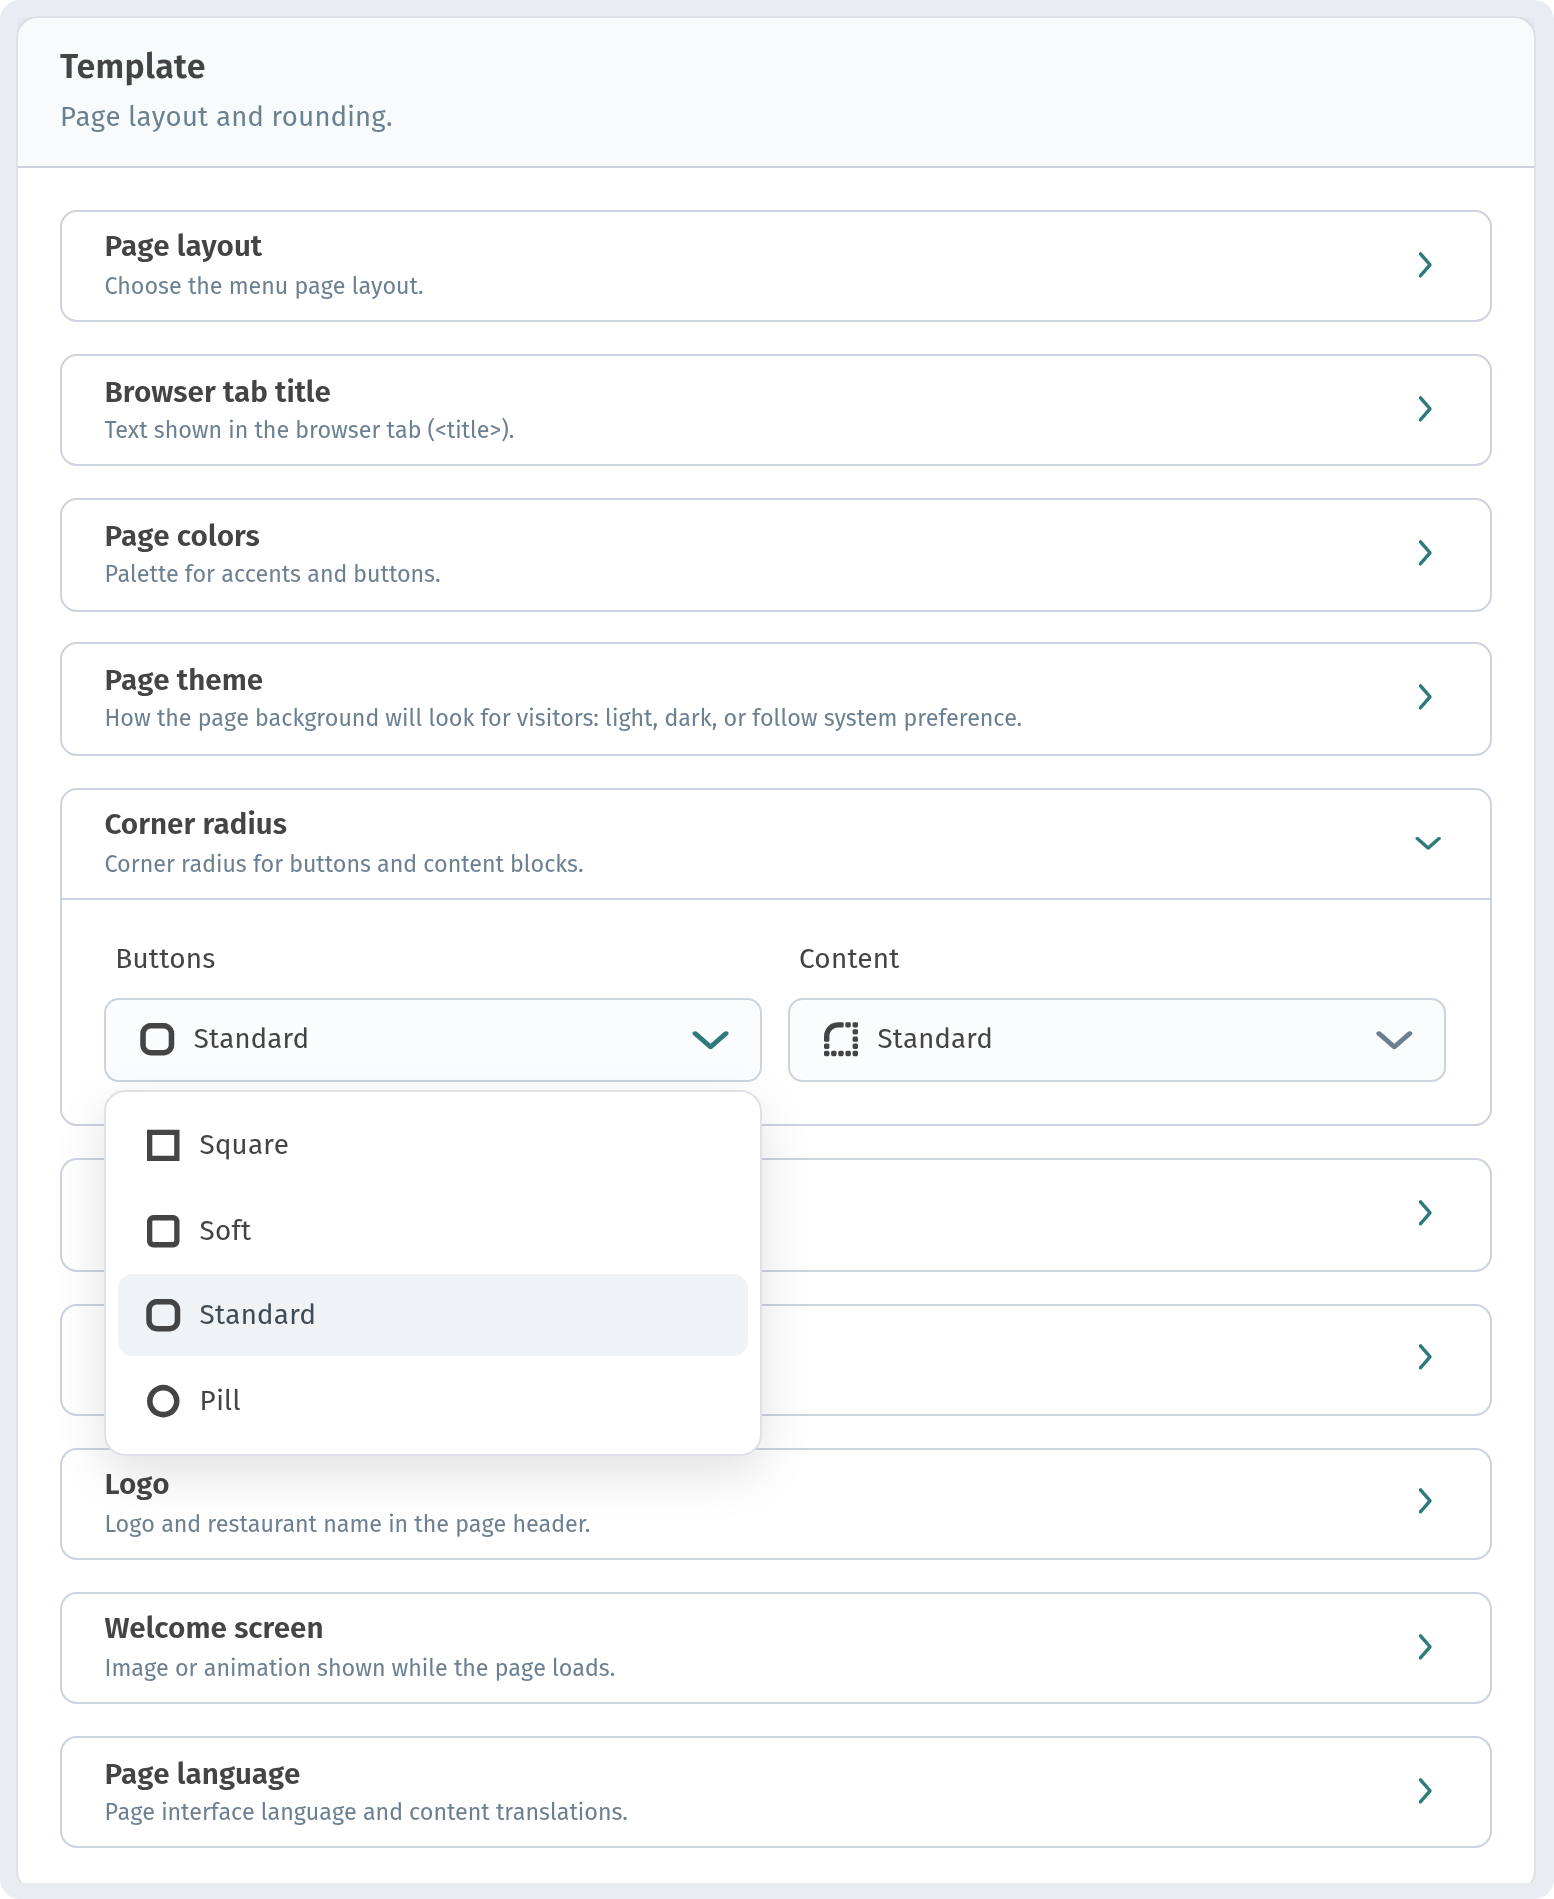Click "Page interface language and content translations."
Viewport: 1554px width, 1899px height.
tap(366, 1812)
